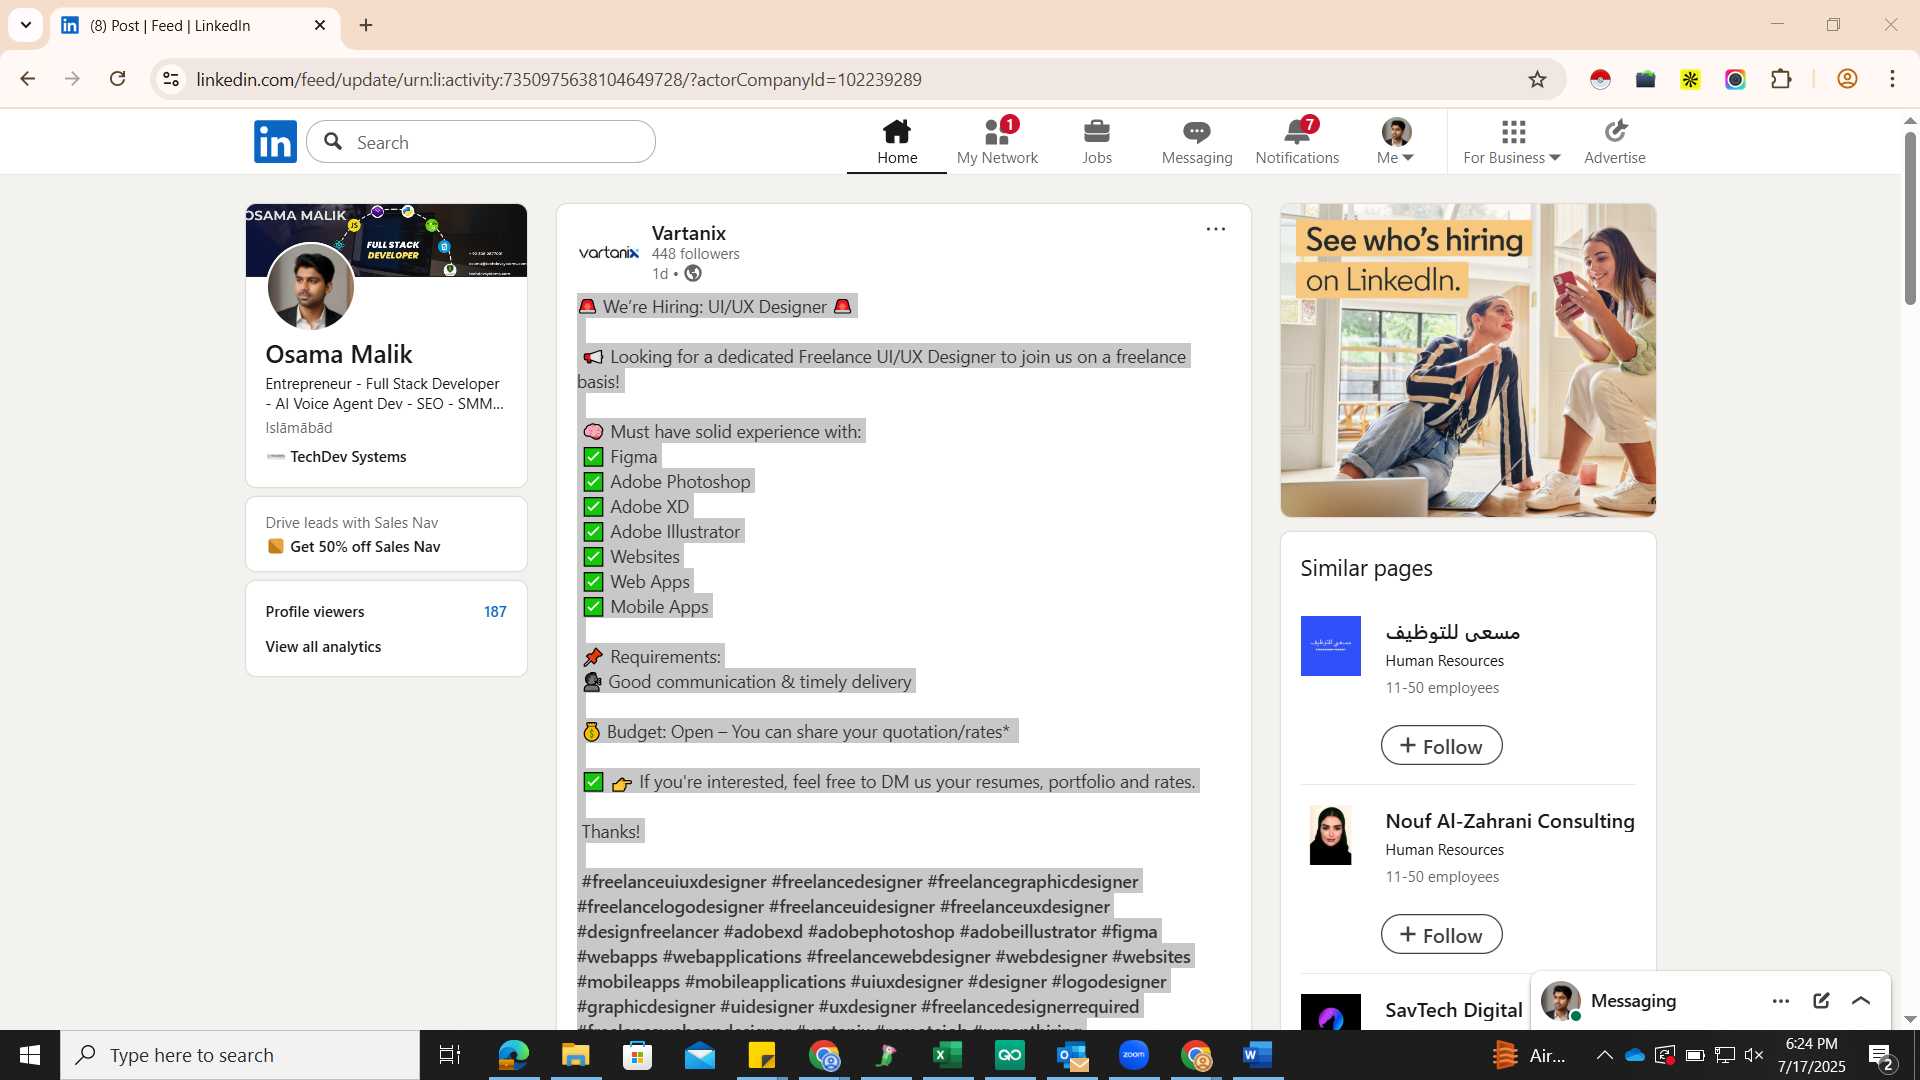
Task: Open Osama Malik profile name
Action: click(x=339, y=354)
